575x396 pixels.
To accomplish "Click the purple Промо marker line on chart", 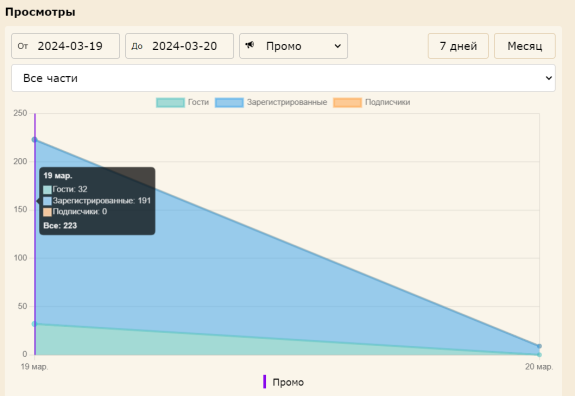I will (x=35, y=235).
